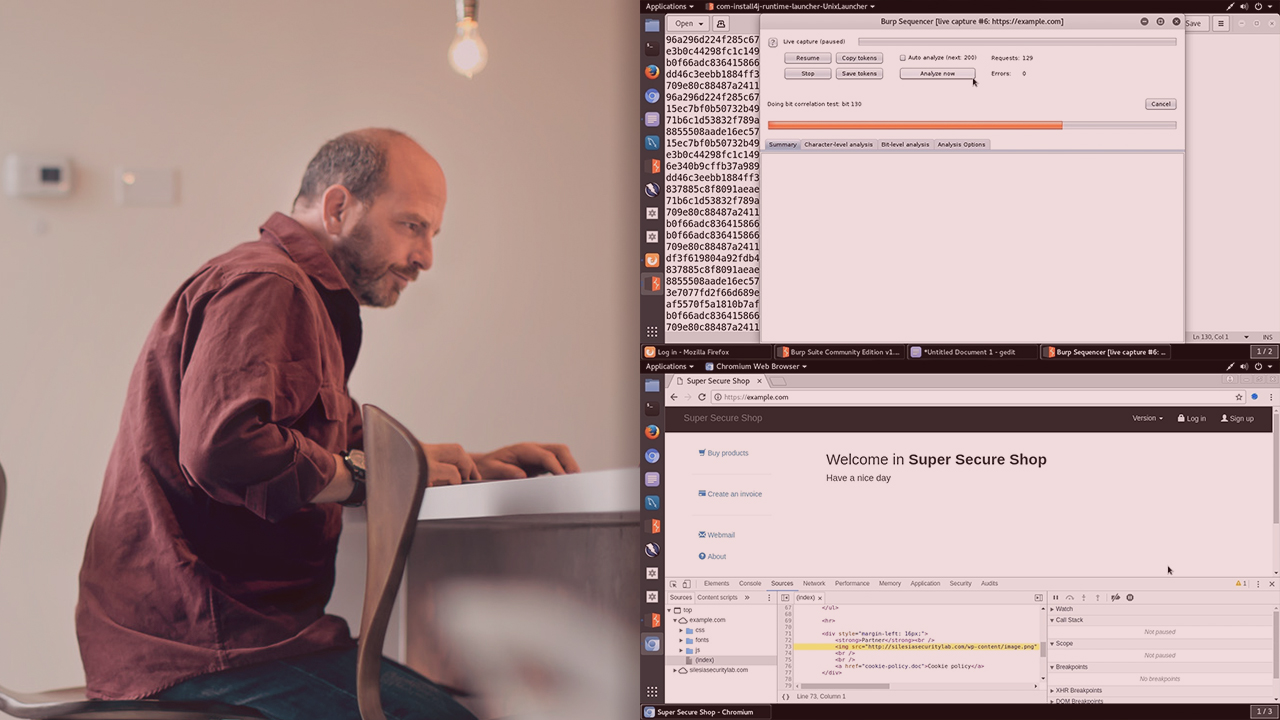
Task: Switch to the Summary tab
Action: pyautogui.click(x=783, y=144)
